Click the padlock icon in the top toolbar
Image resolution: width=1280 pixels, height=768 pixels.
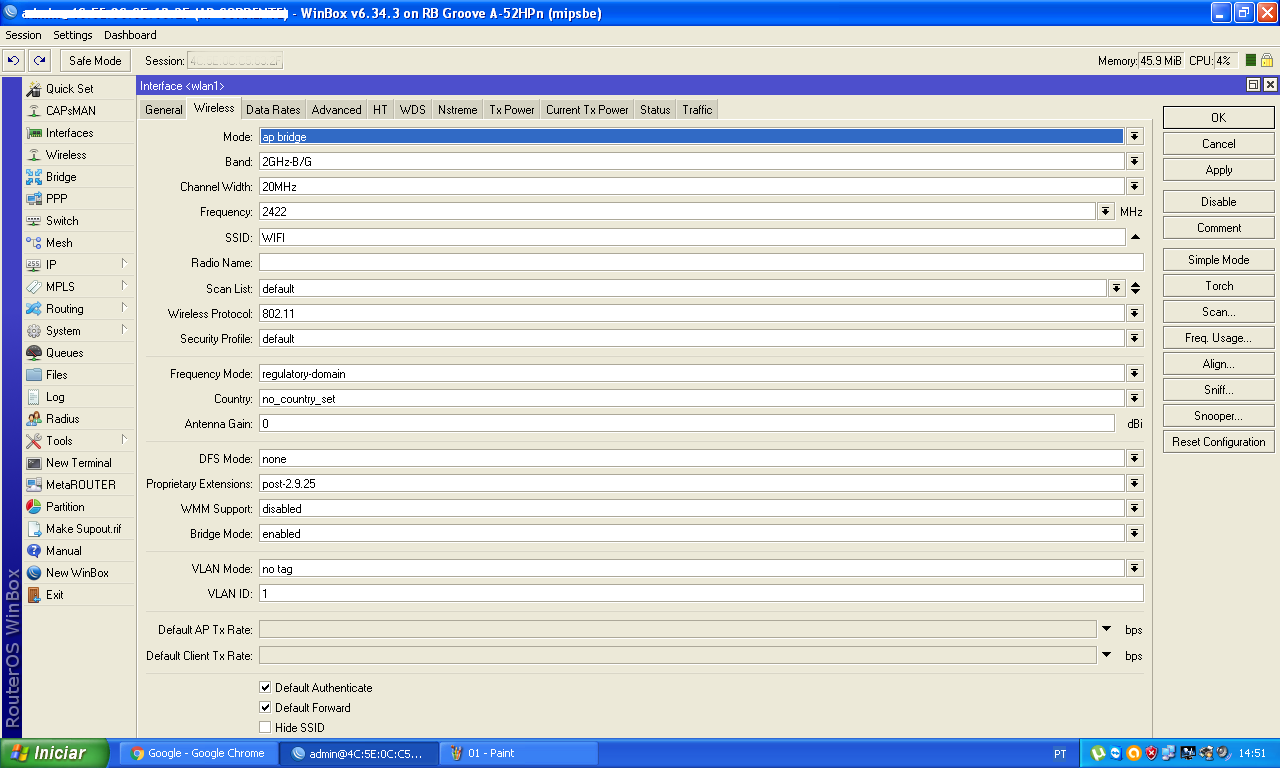click(x=1267, y=61)
